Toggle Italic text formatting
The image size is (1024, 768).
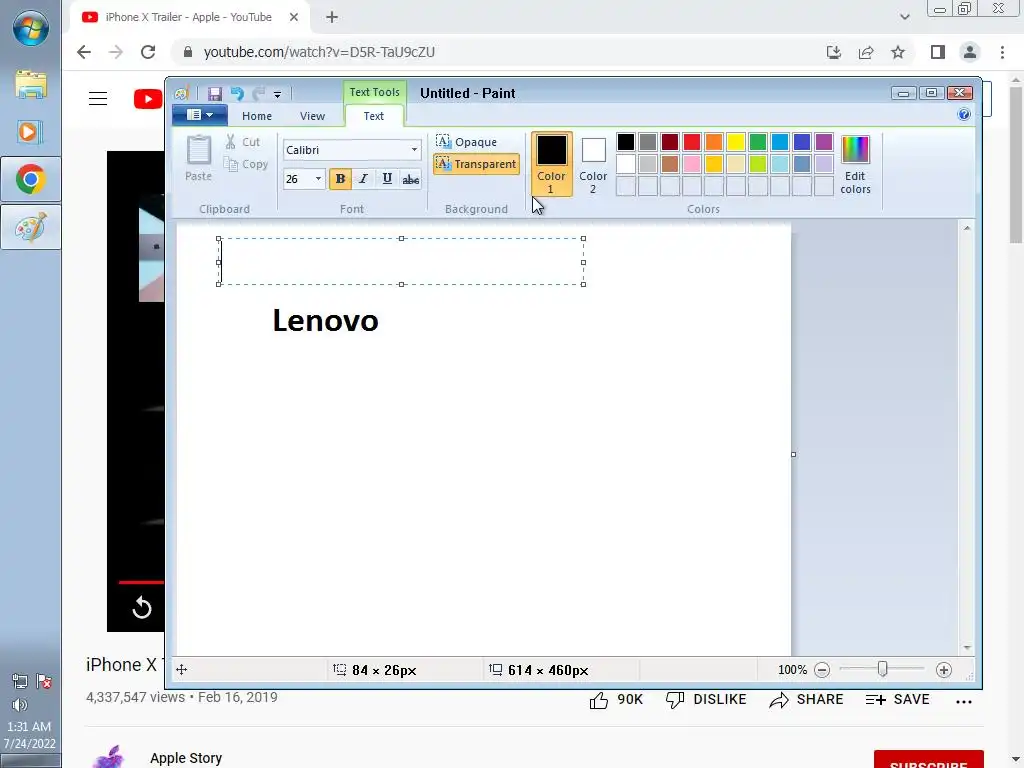coord(364,178)
